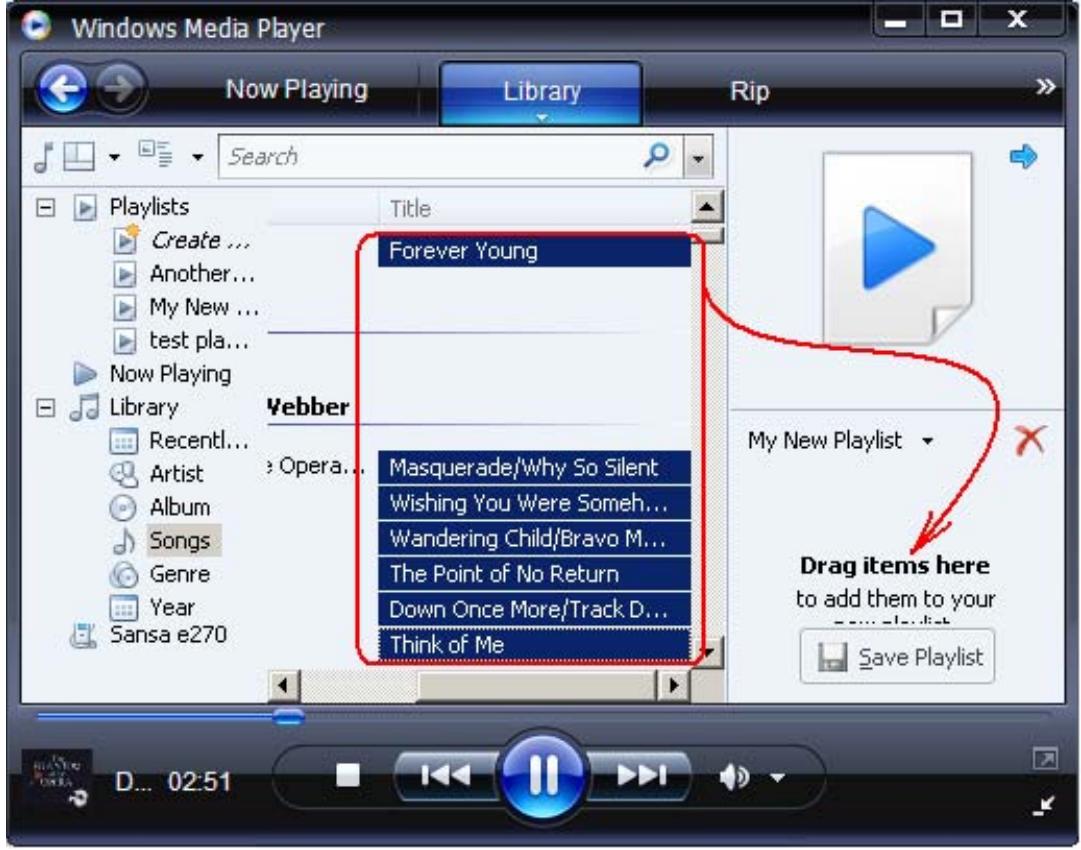Open the Another... playlist
1081x850 pixels.
pos(184,274)
